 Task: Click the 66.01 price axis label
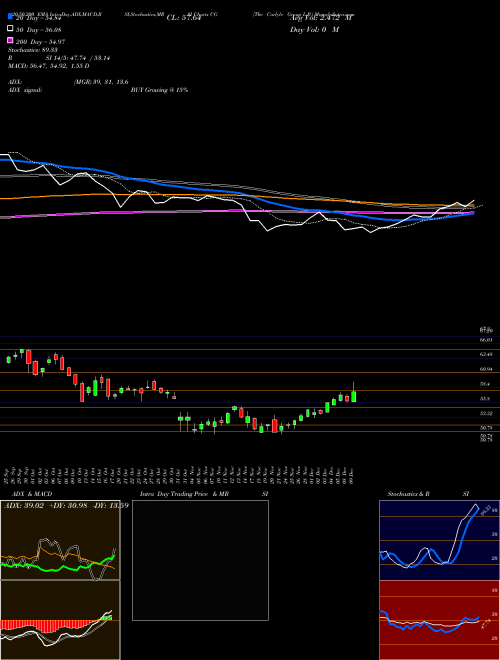point(486,339)
